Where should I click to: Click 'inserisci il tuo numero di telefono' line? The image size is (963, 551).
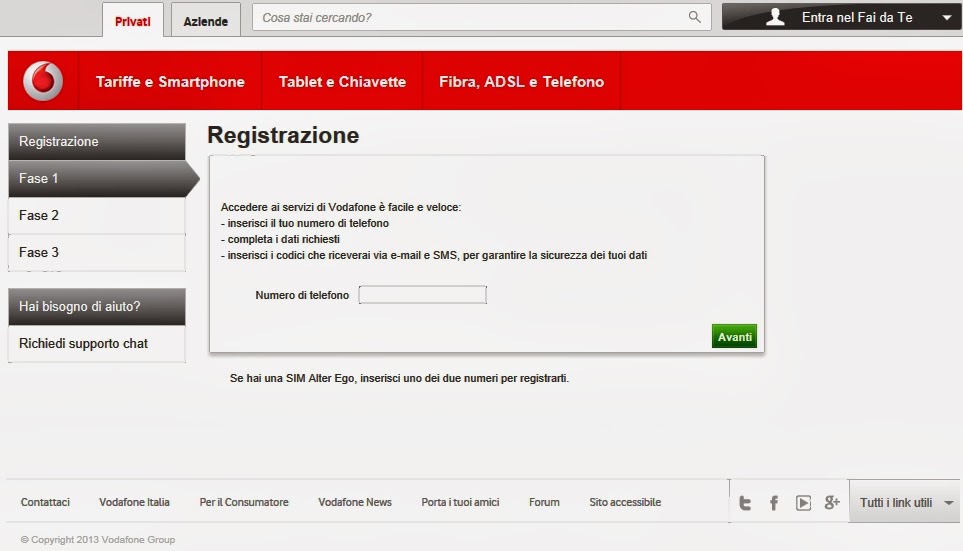point(305,223)
